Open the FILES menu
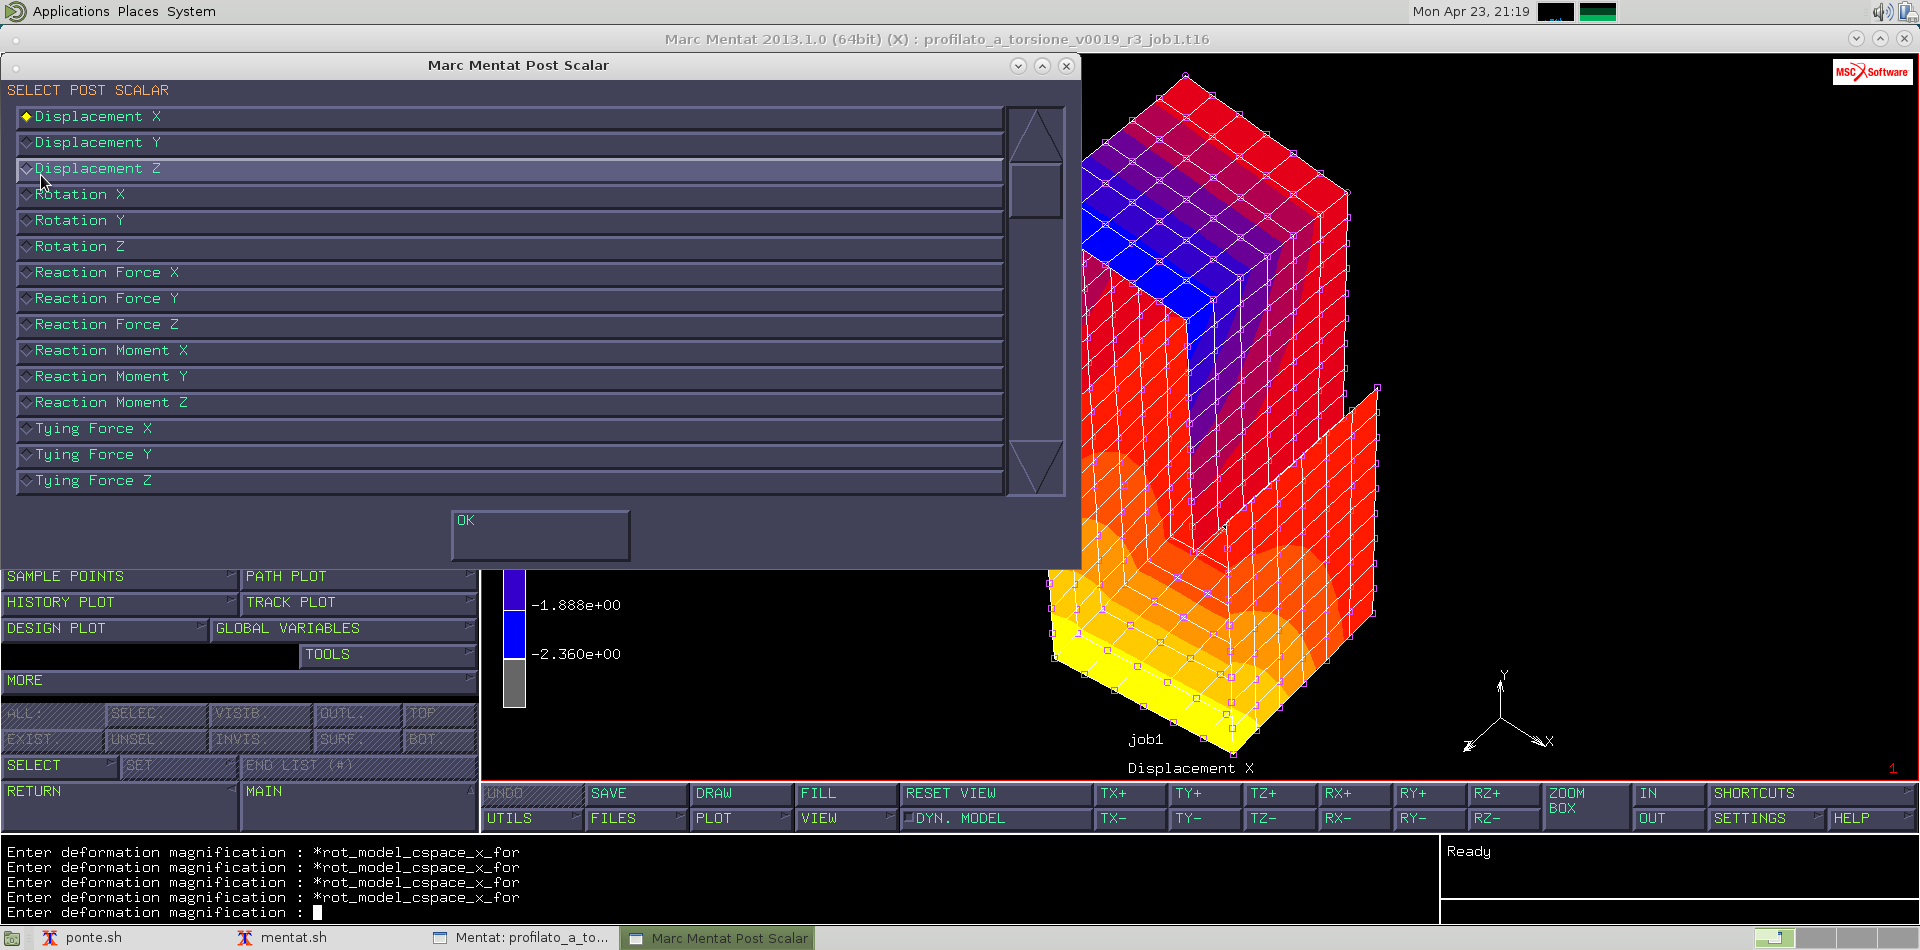1920x950 pixels. tap(636, 819)
